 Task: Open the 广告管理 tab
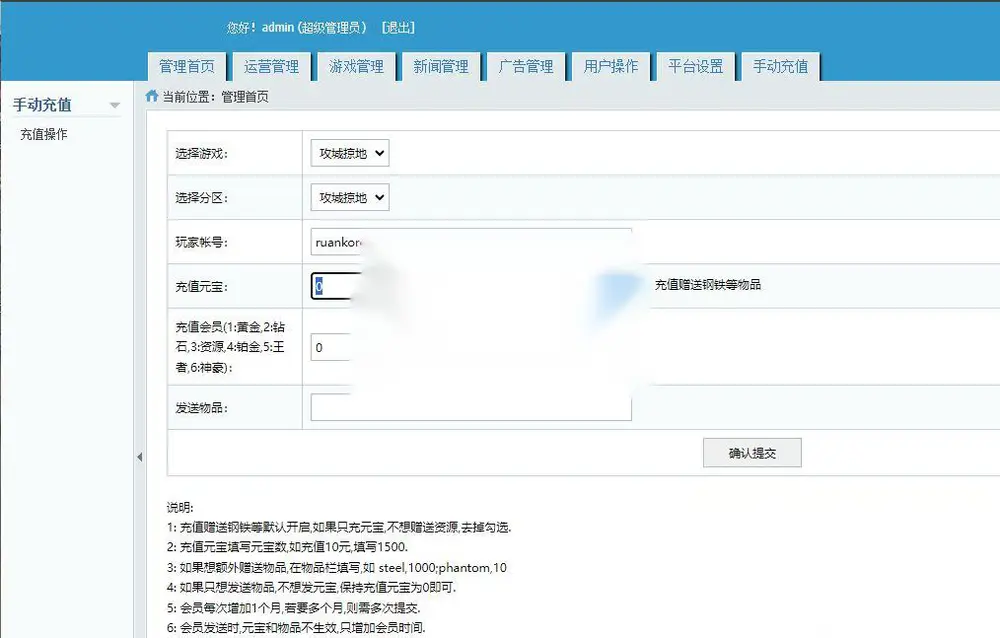(x=526, y=66)
